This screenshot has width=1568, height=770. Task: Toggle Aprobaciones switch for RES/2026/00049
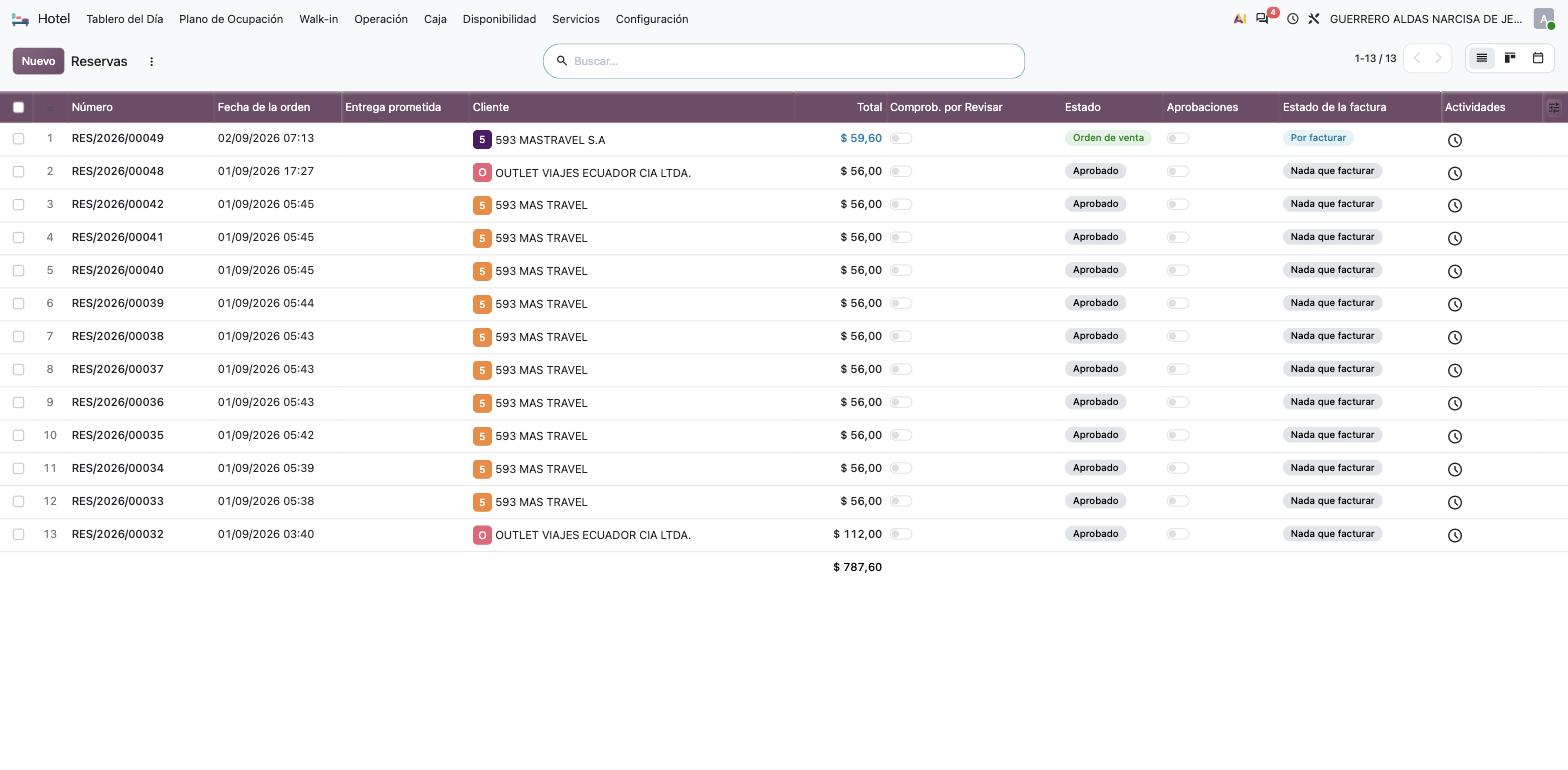[1178, 138]
